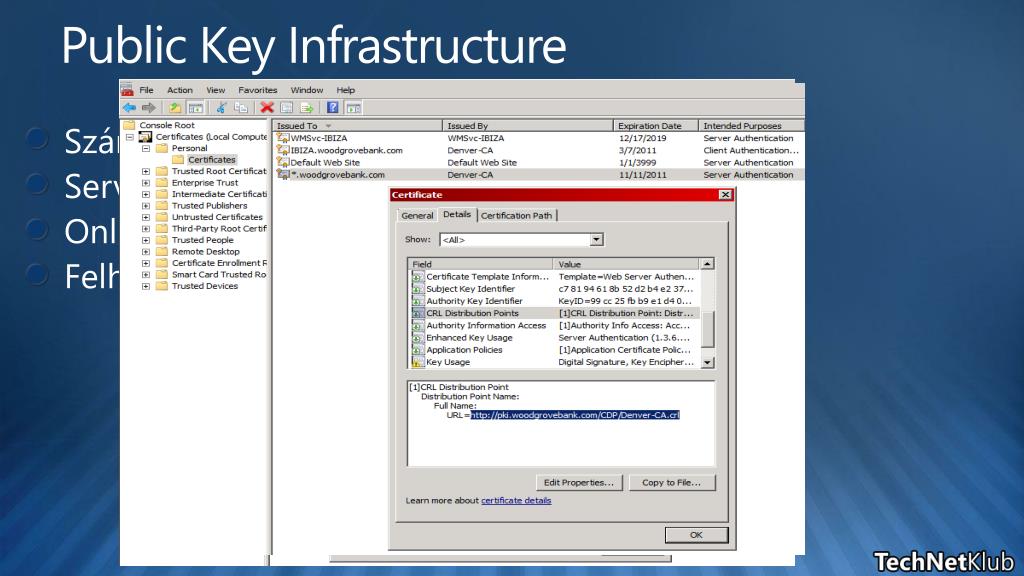This screenshot has height=576, width=1024.
Task: Open the Favorites menu
Action: [257, 90]
